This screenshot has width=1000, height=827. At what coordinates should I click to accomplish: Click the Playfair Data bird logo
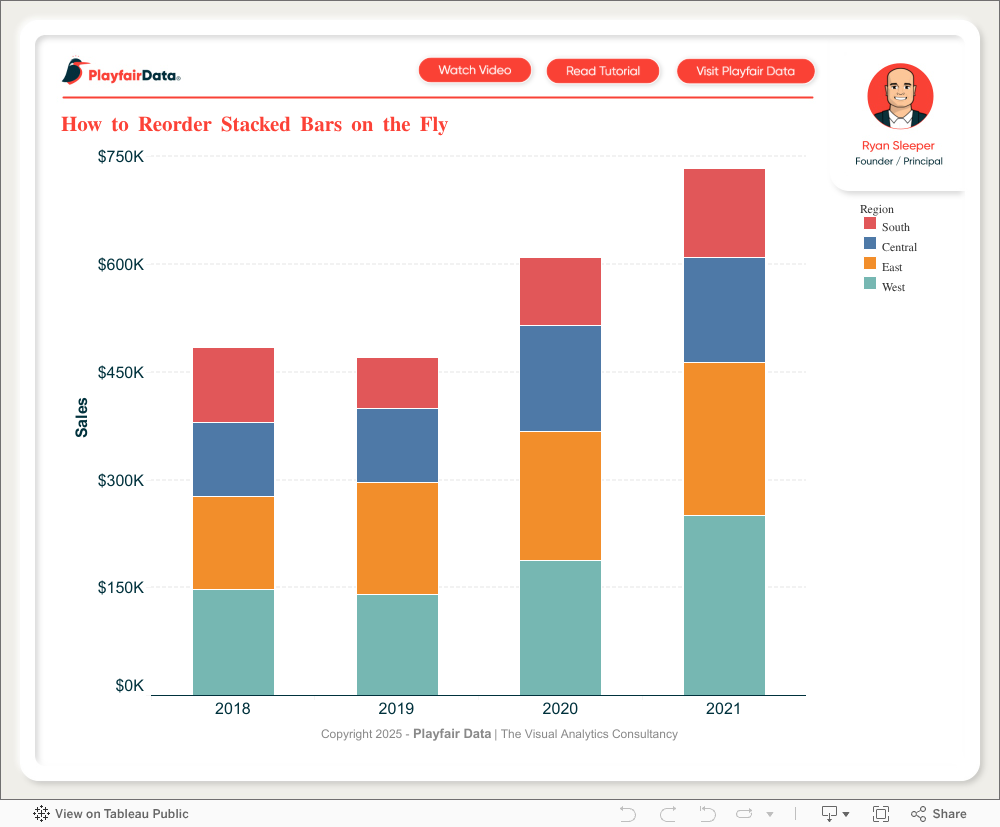[75, 72]
